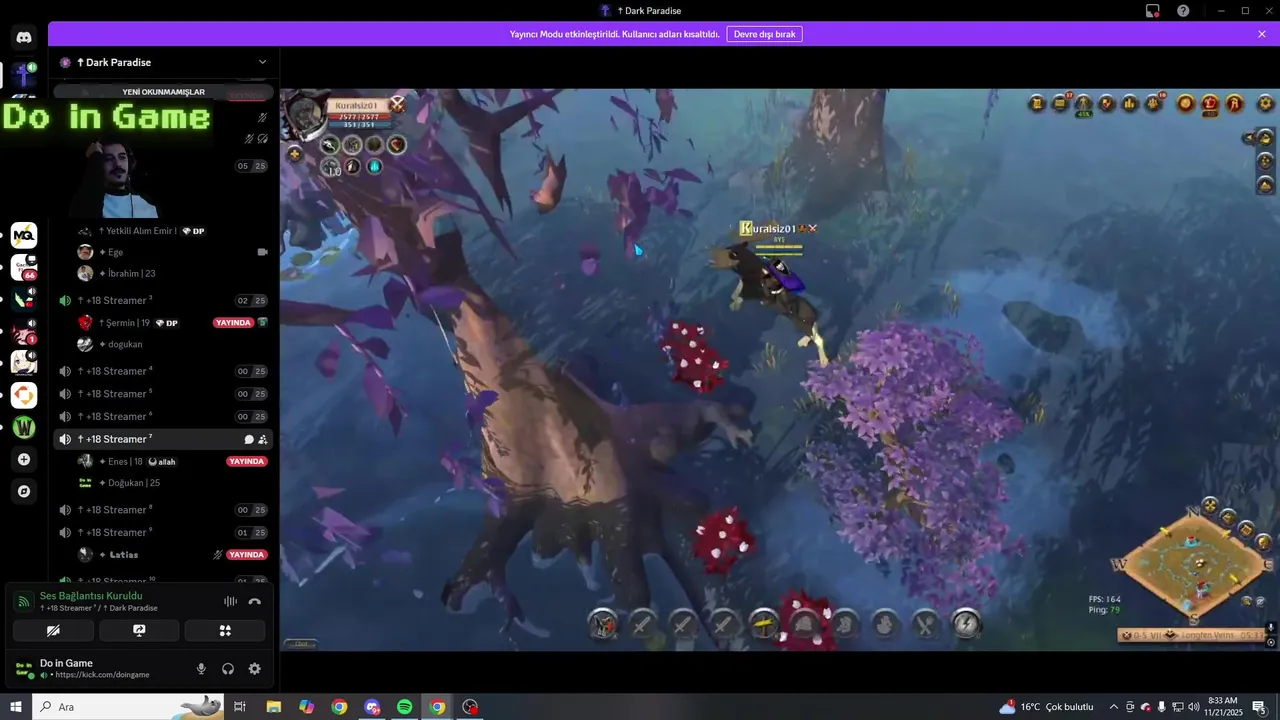The image size is (1280, 720).
Task: Click YAYINDA badge next to Latias
Action: [x=246, y=555]
